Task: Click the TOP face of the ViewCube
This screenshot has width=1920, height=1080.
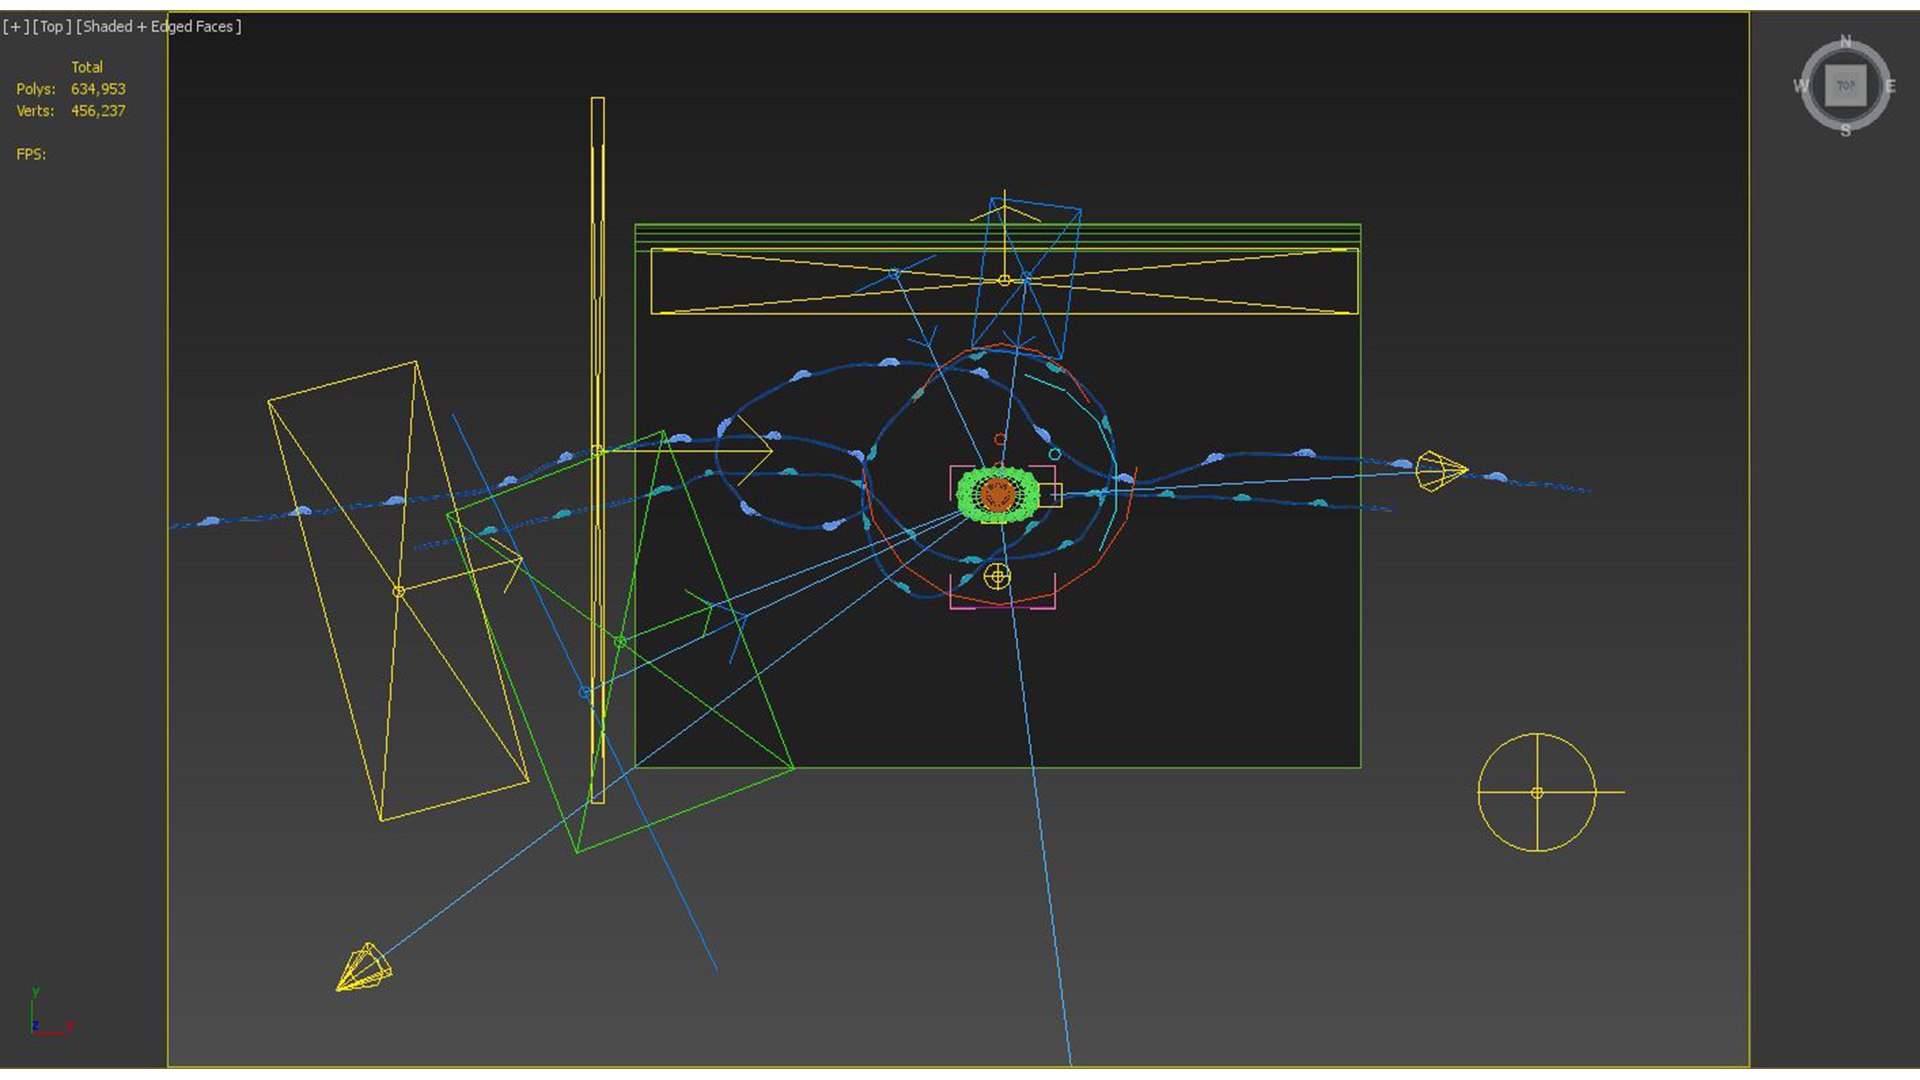Action: point(1845,86)
